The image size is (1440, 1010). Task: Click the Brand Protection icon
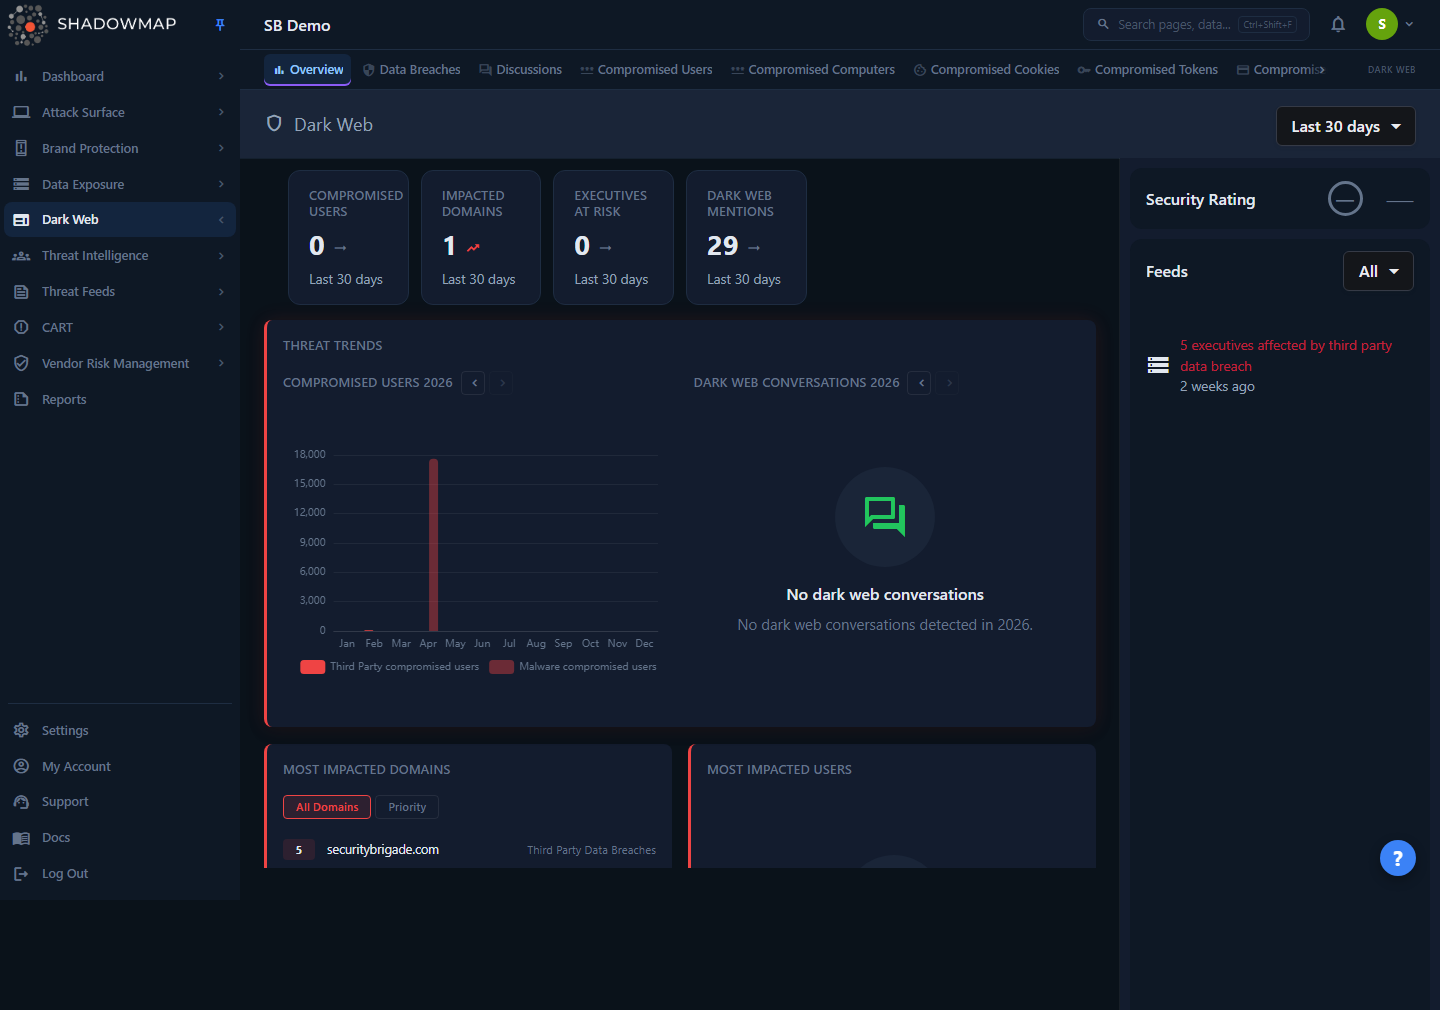click(21, 148)
